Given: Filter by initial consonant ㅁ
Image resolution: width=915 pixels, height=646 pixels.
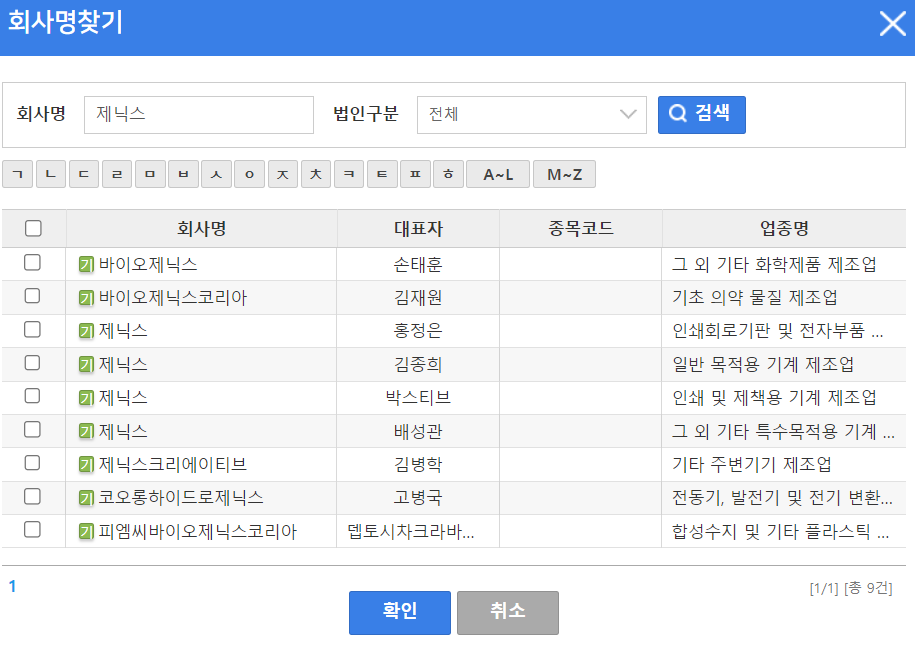Looking at the screenshot, I should tap(150, 174).
